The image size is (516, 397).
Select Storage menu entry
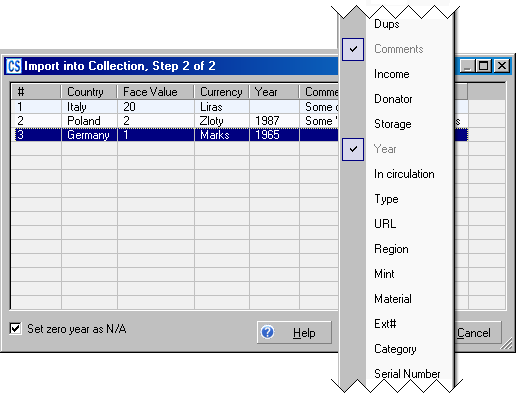click(393, 124)
